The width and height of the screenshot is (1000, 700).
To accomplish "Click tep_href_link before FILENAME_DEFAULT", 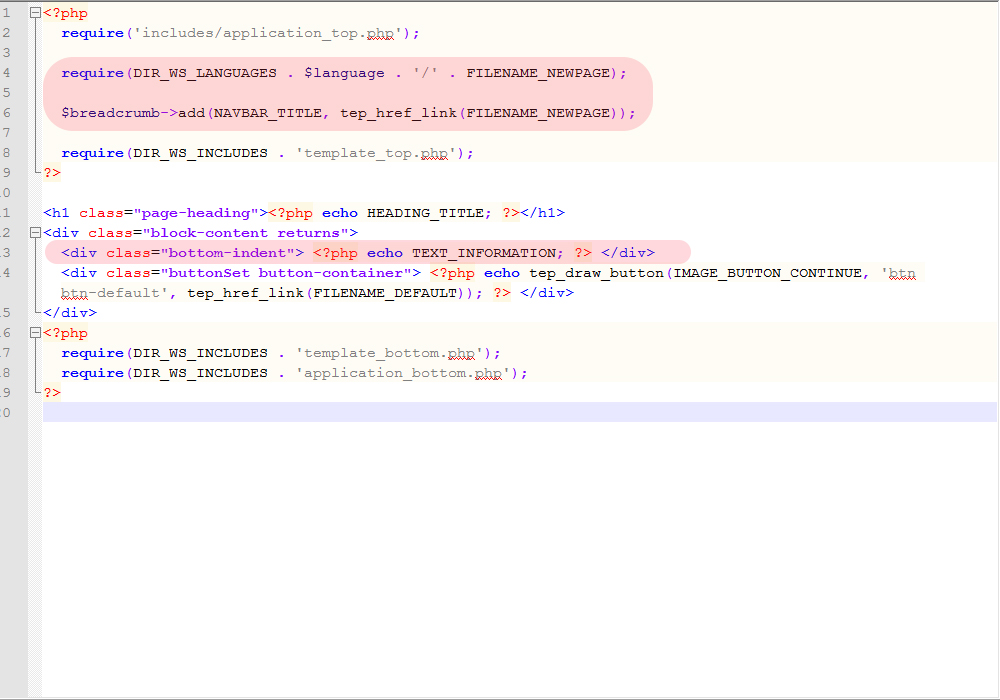I will [x=246, y=293].
